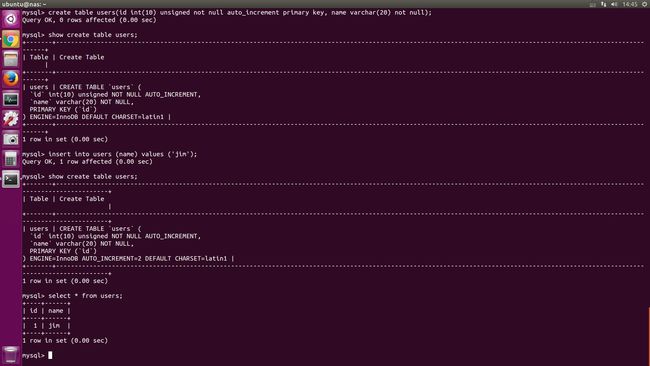Open the sound volume indicator menu
650x366 pixels.
(x=614, y=4)
